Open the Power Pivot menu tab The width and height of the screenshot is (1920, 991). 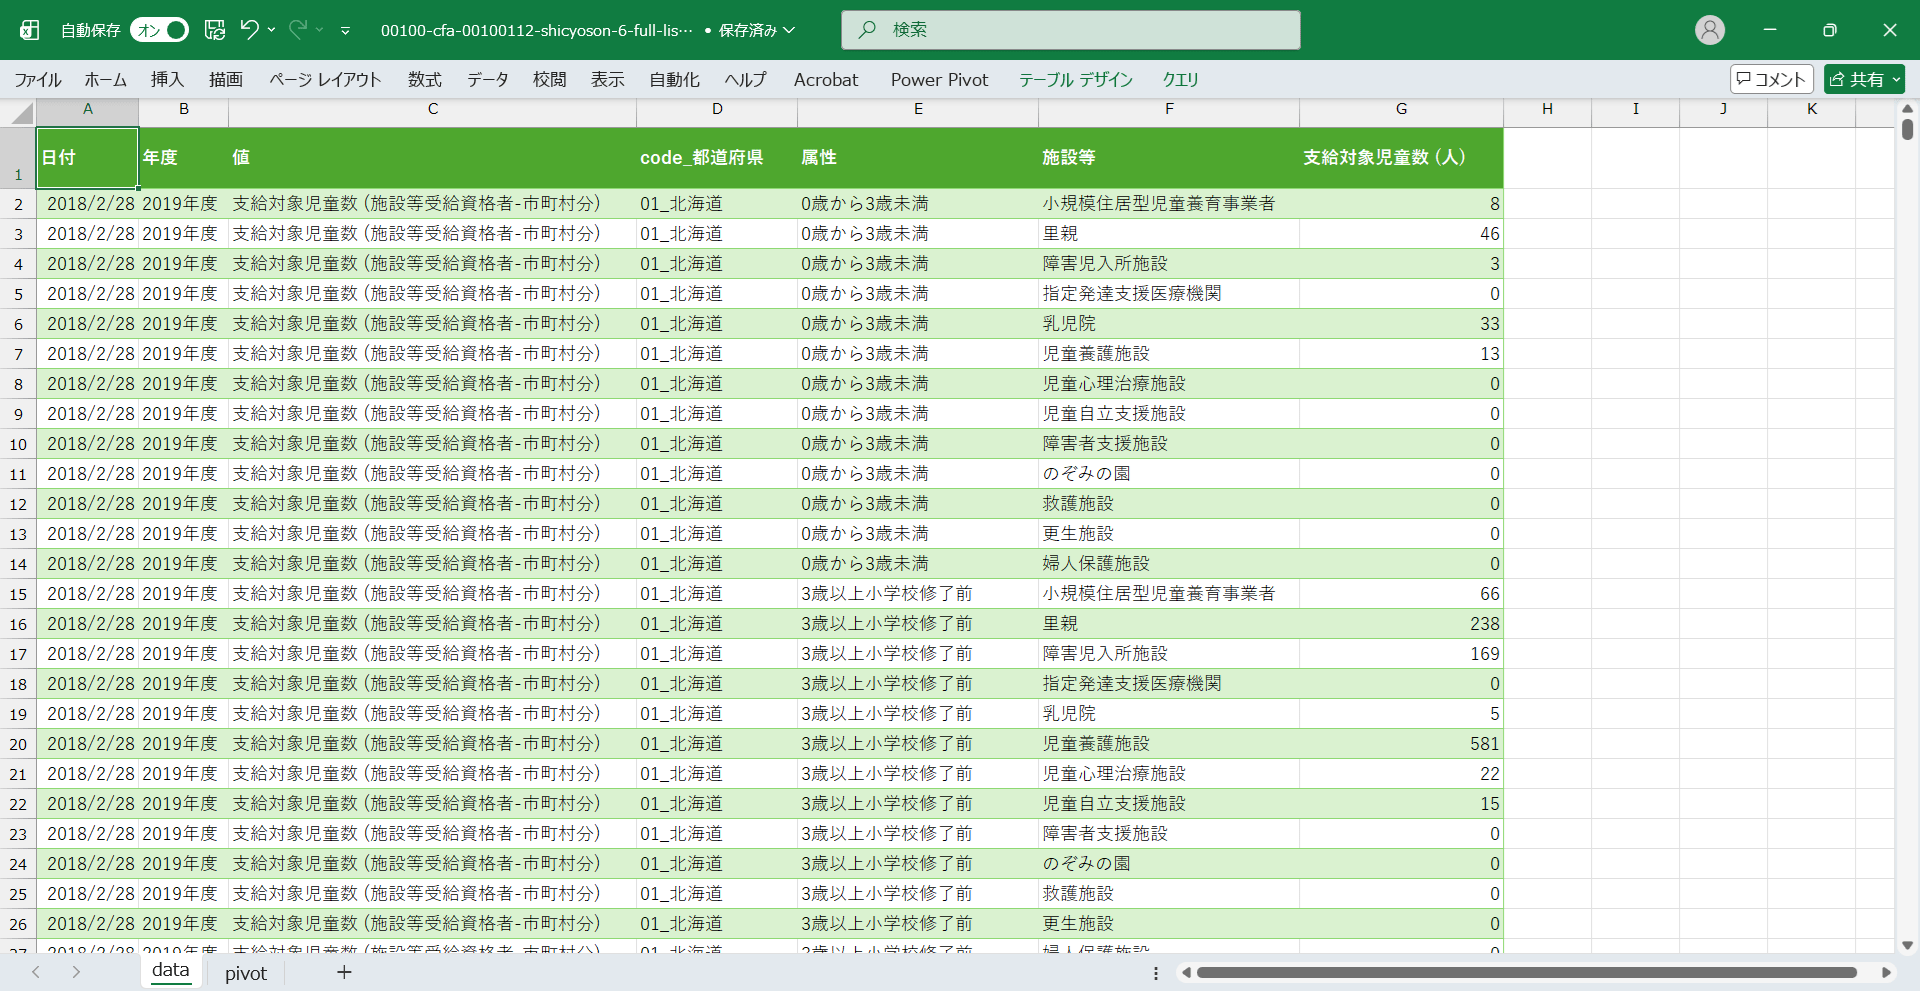939,79
